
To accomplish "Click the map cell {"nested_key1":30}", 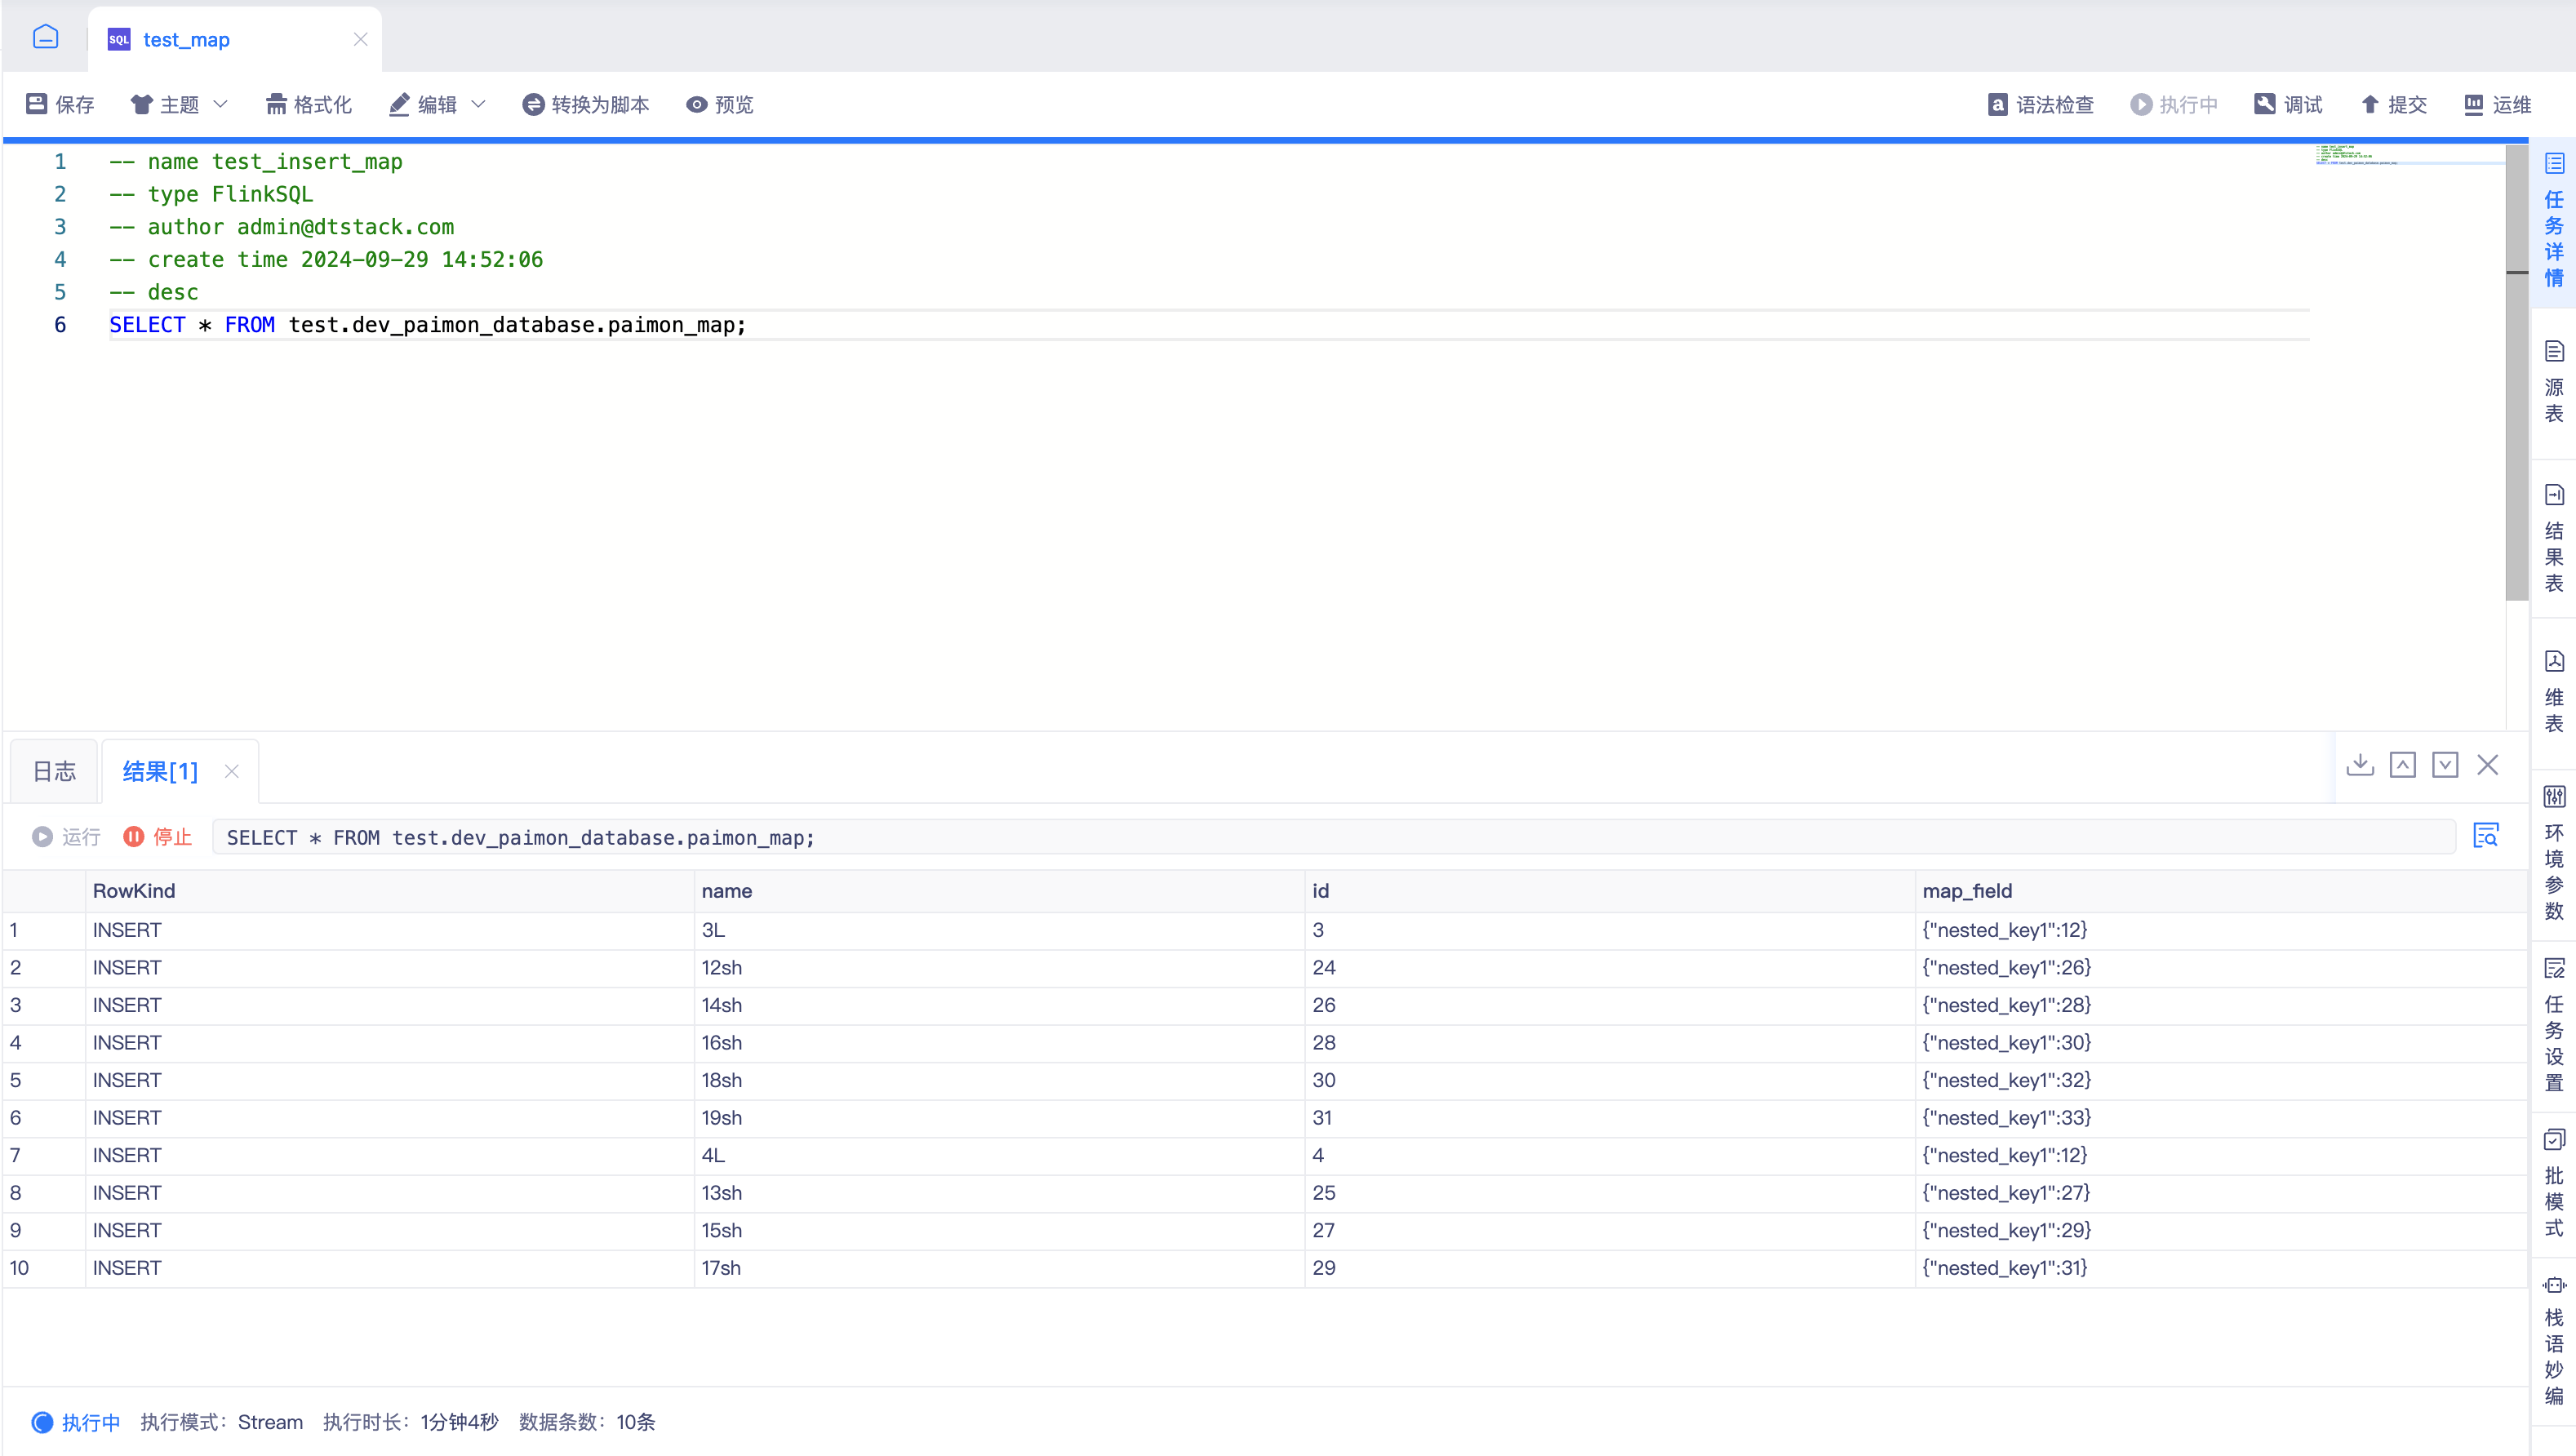I will [x=2220, y=1043].
